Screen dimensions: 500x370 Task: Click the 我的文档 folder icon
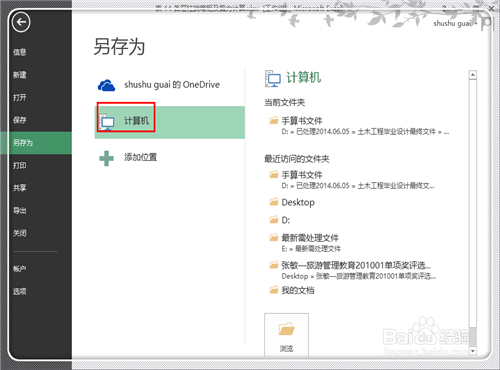[274, 289]
